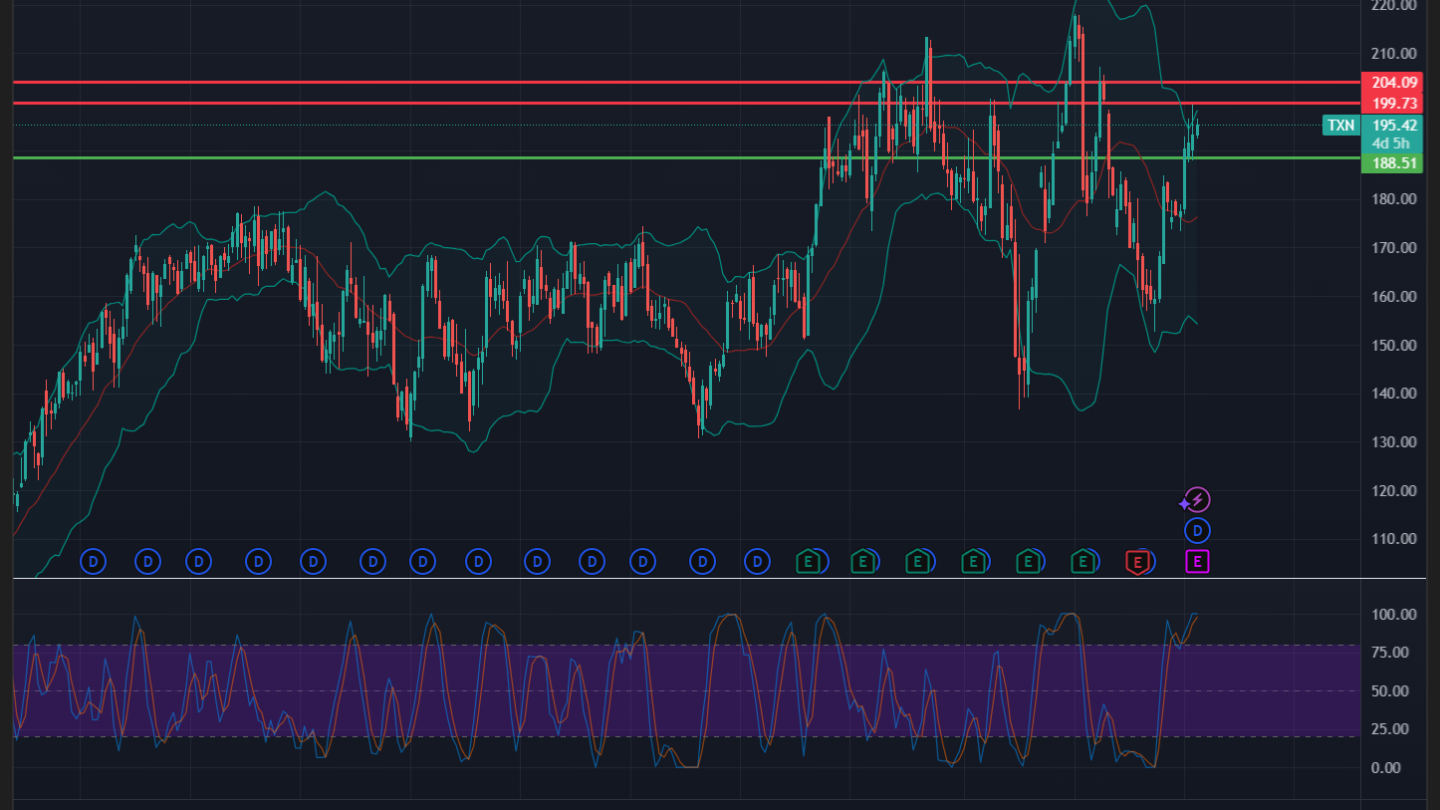Click the 50.00 level on oscillator scale
Screen dimensions: 1440x810
coord(1394,691)
